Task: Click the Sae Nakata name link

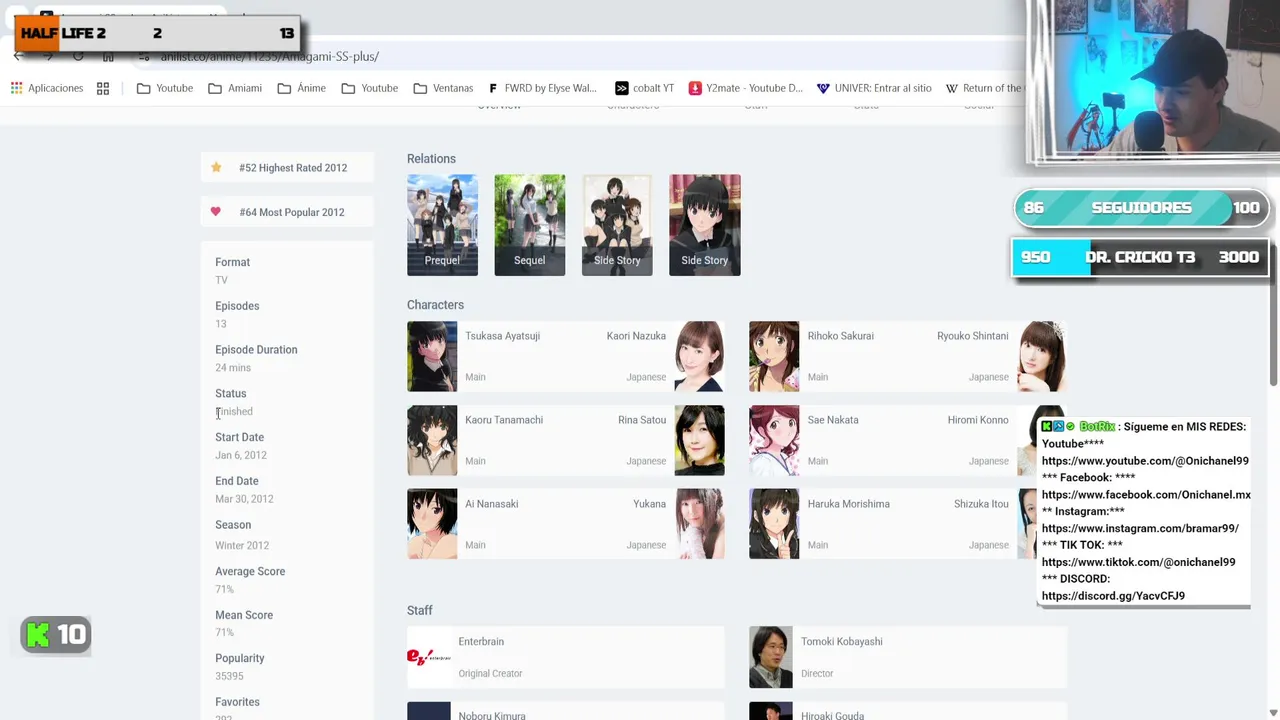Action: 833,420
